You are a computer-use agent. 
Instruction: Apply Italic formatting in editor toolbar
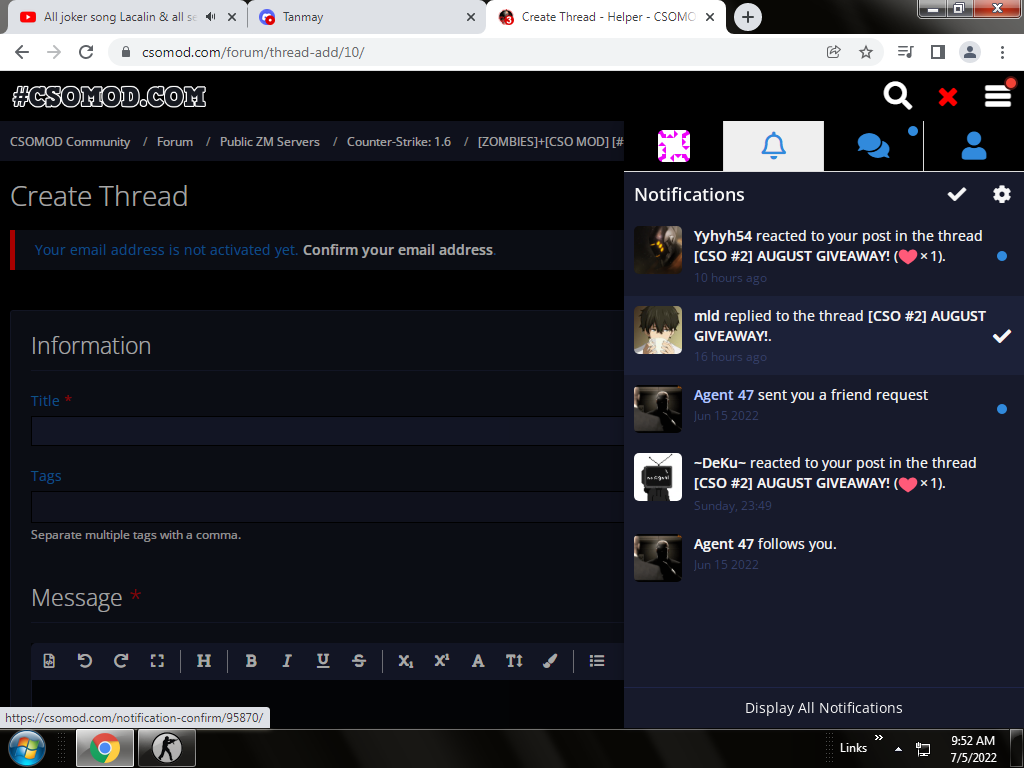(x=287, y=661)
